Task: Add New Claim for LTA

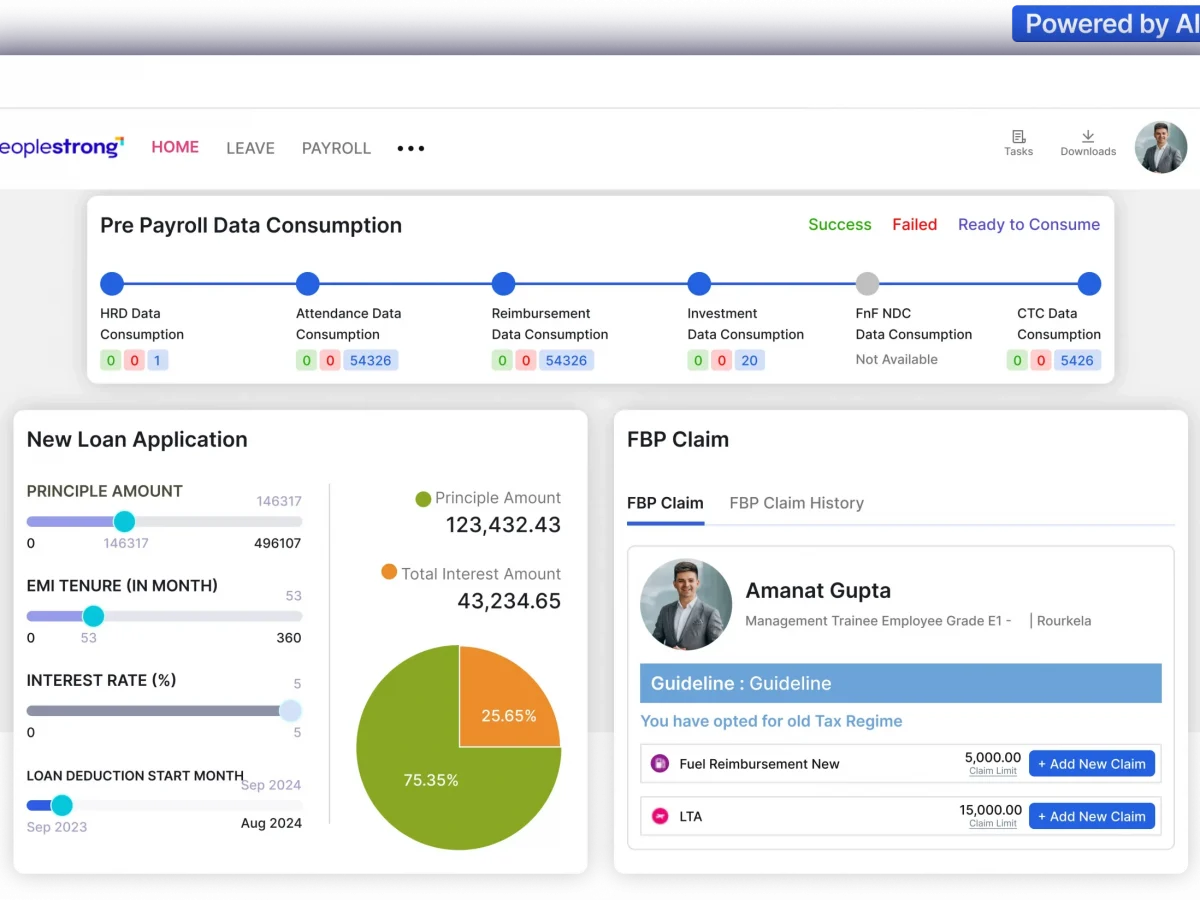Action: point(1091,816)
